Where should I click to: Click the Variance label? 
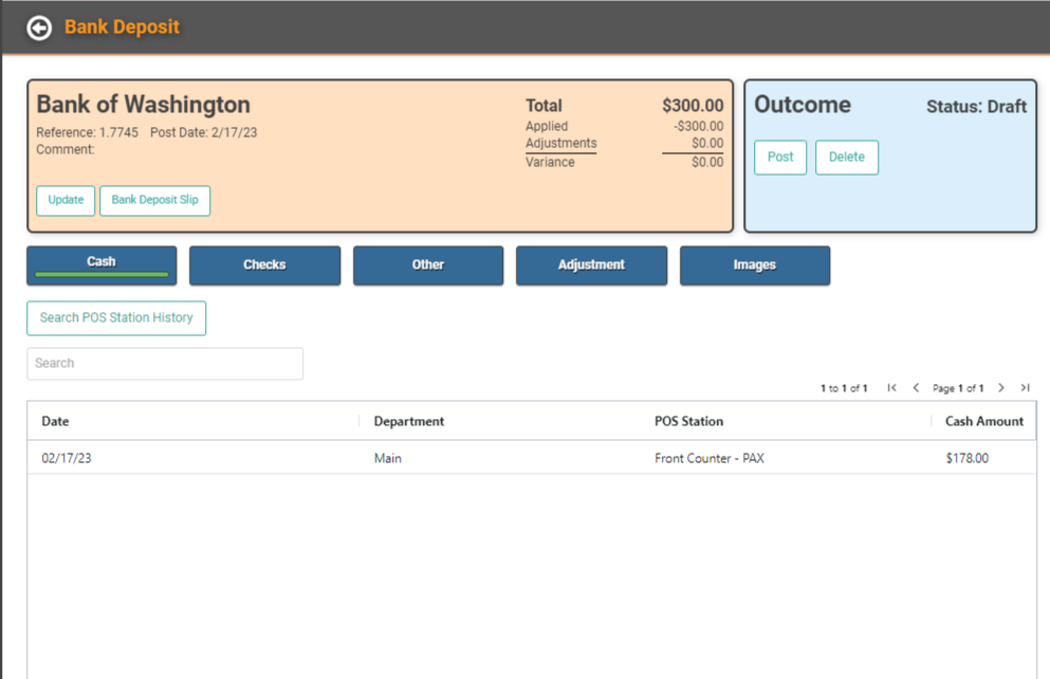[x=550, y=162]
